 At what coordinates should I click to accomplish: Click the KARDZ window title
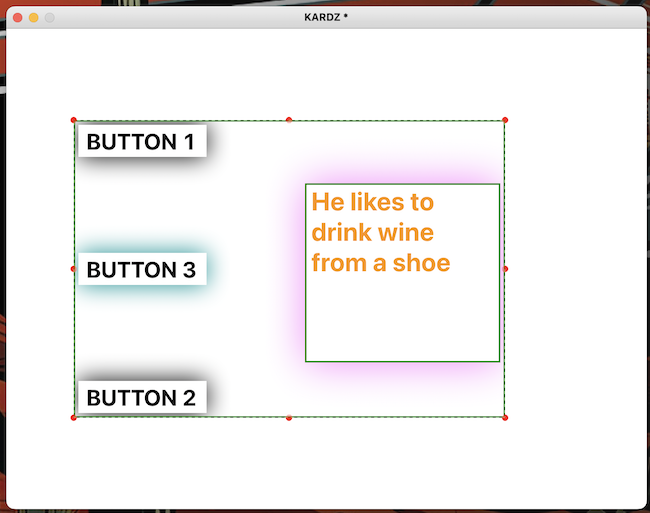(x=326, y=17)
